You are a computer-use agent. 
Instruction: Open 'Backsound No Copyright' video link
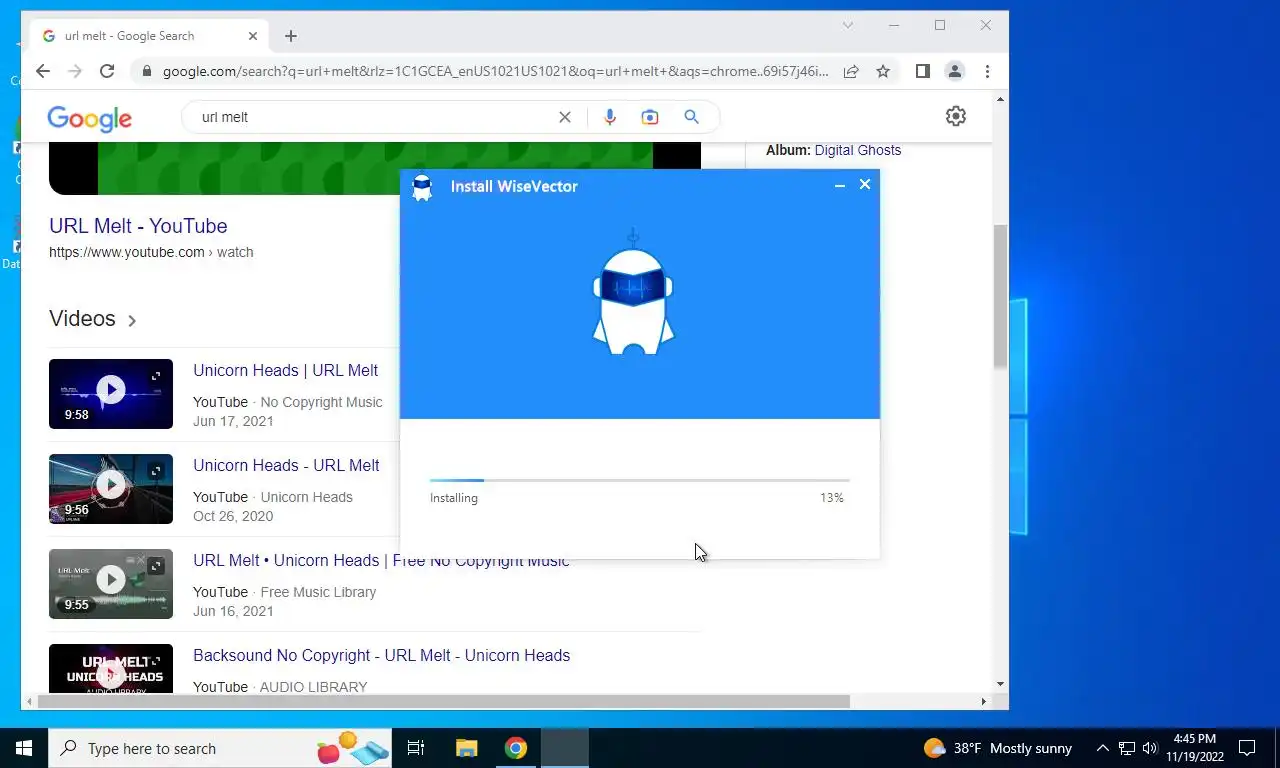tap(381, 655)
